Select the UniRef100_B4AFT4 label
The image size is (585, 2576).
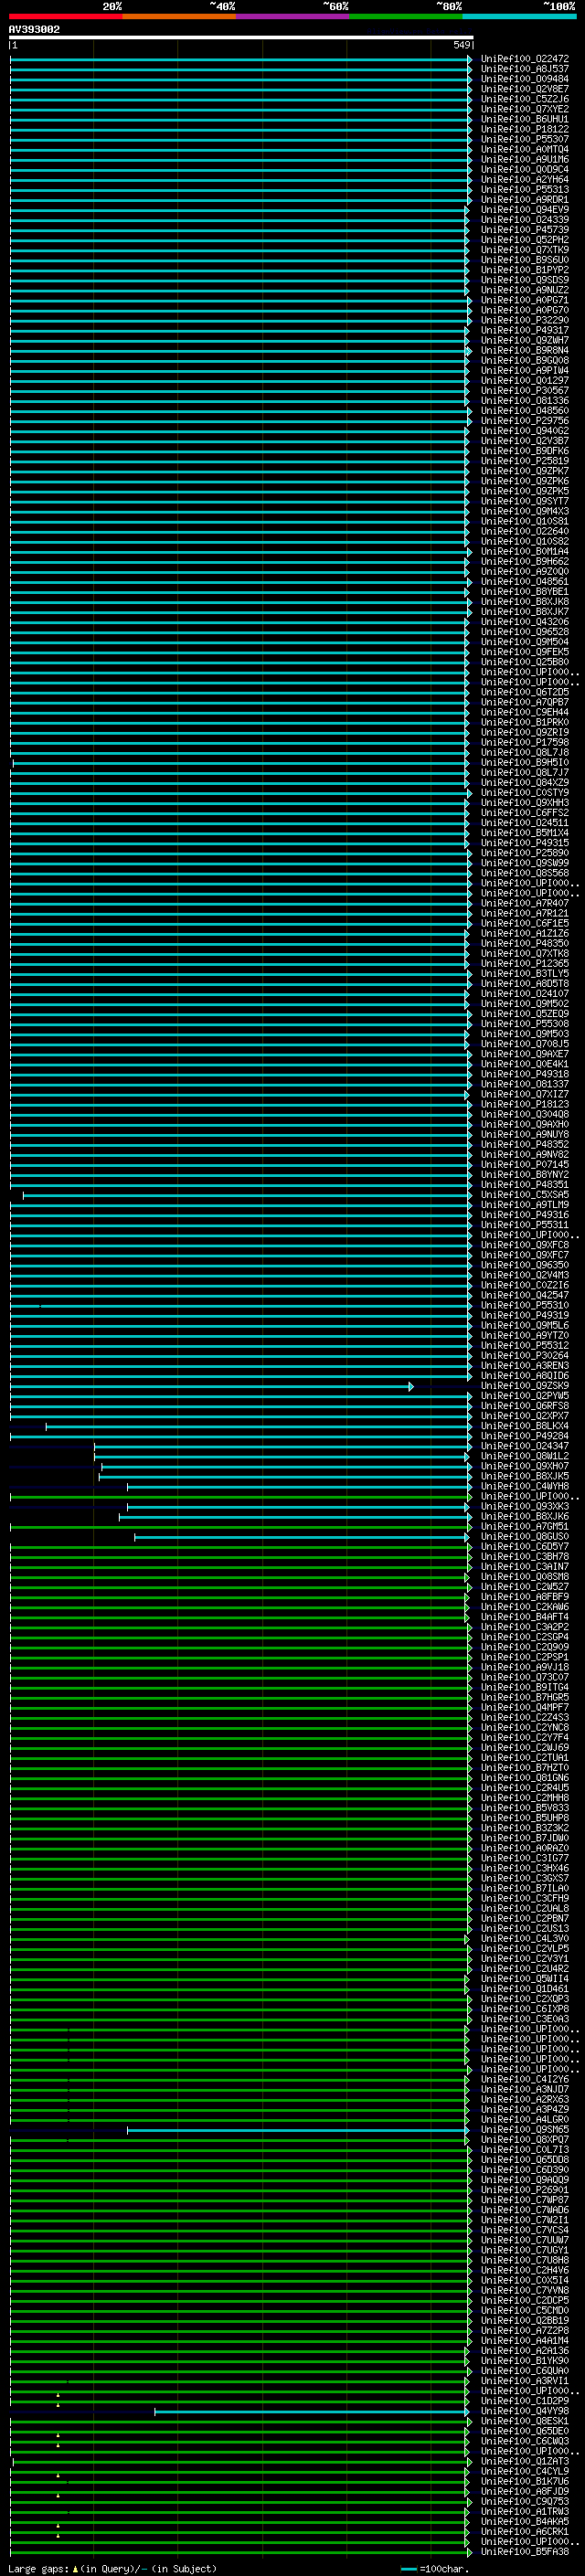tap(525, 1617)
